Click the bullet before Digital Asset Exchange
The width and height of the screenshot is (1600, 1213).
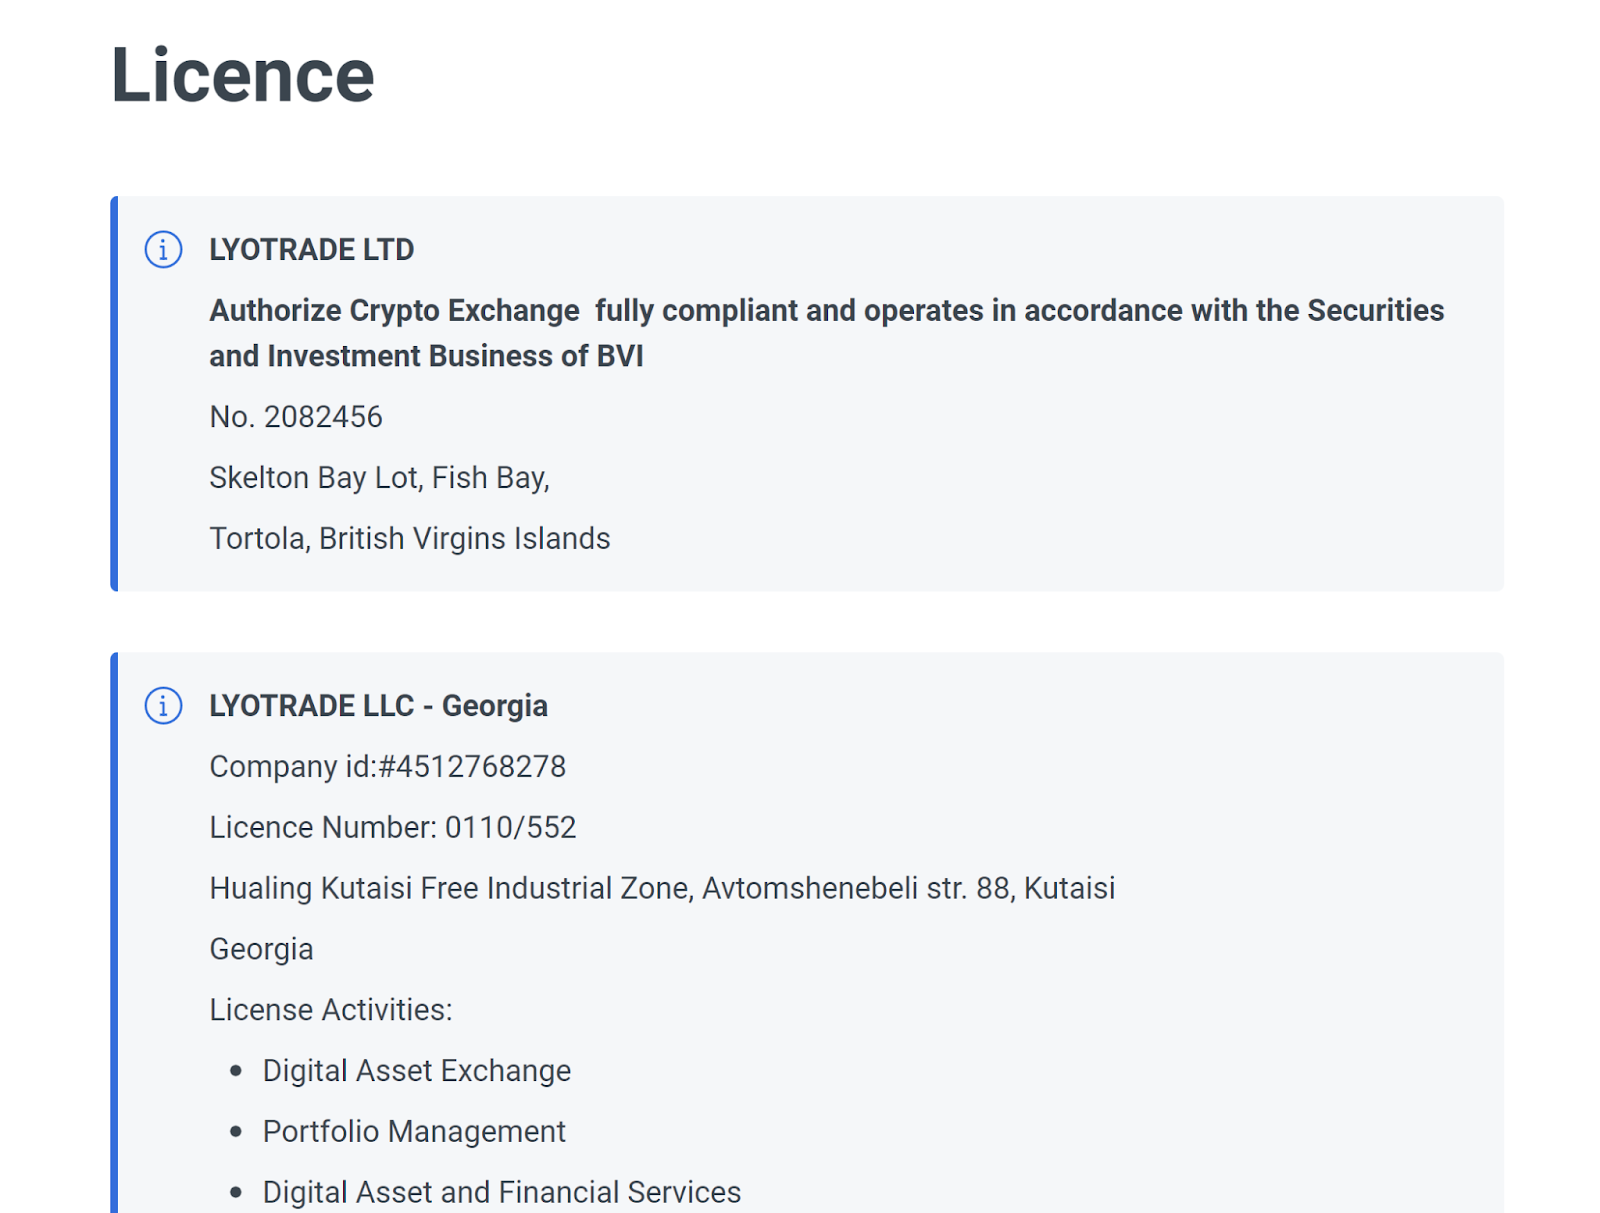click(236, 1071)
